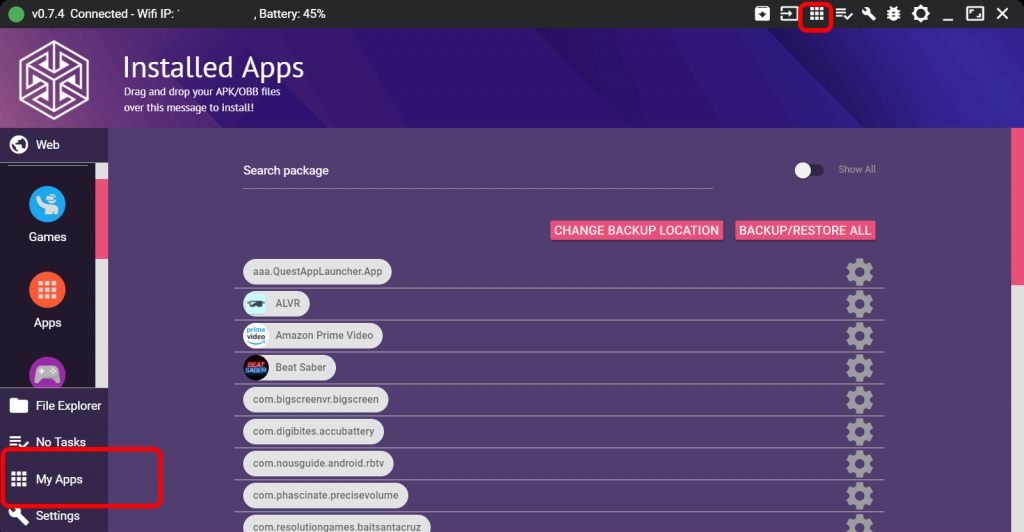
Task: Open the tasks checklist icon in top bar
Action: (844, 14)
